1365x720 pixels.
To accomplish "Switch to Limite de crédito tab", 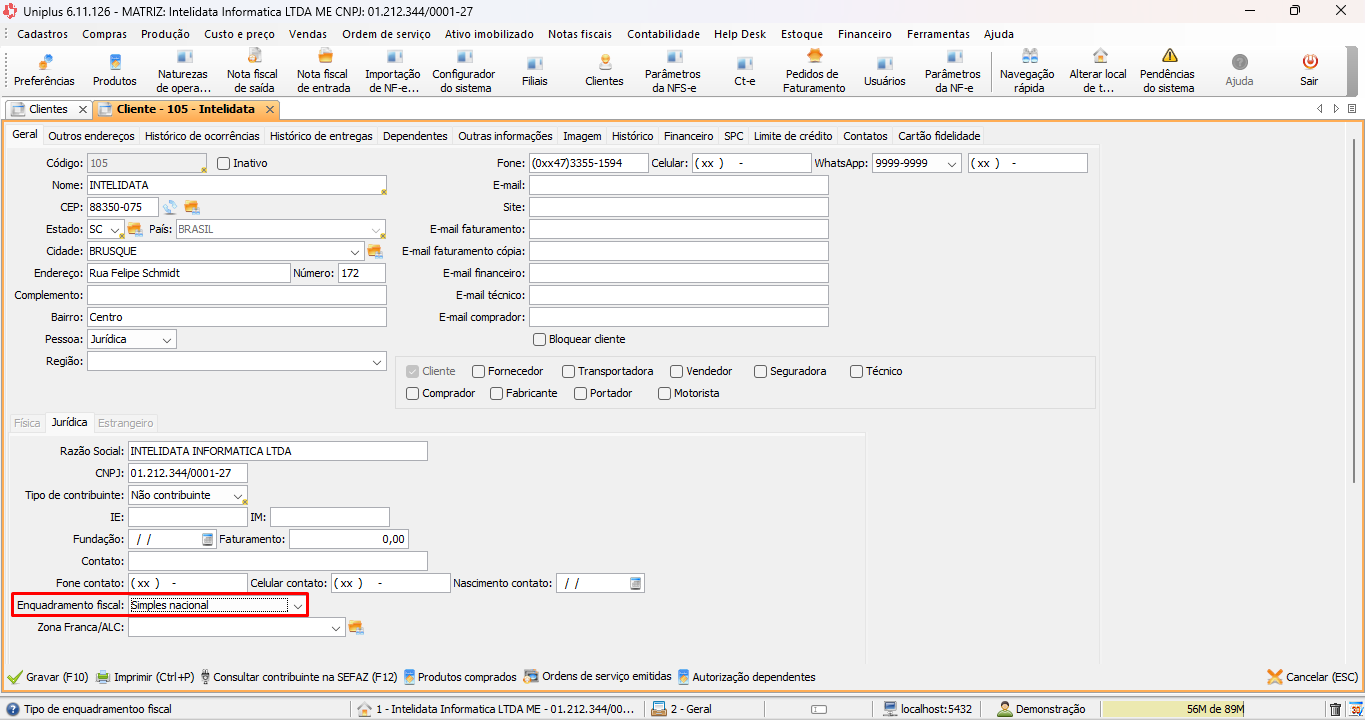I will coord(793,136).
